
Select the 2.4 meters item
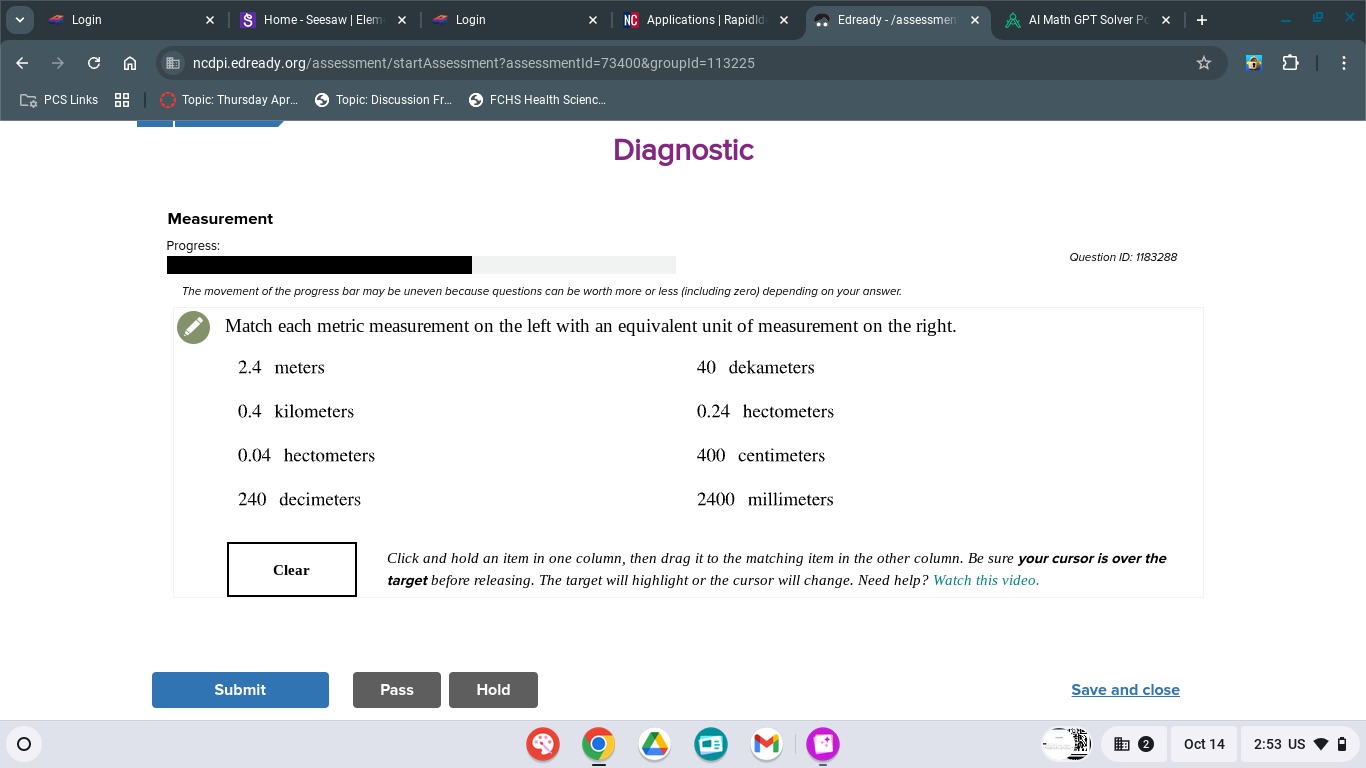click(281, 368)
